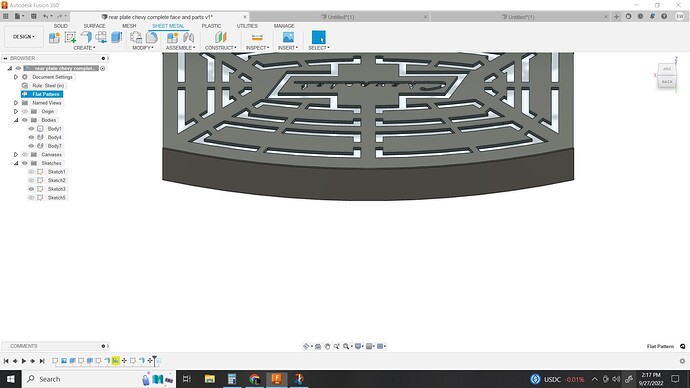
Task: Toggle visibility of the Canvases folder
Action: coord(25,155)
